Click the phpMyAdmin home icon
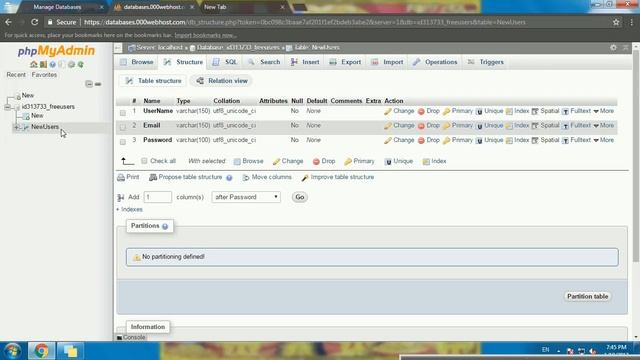 click(34, 64)
